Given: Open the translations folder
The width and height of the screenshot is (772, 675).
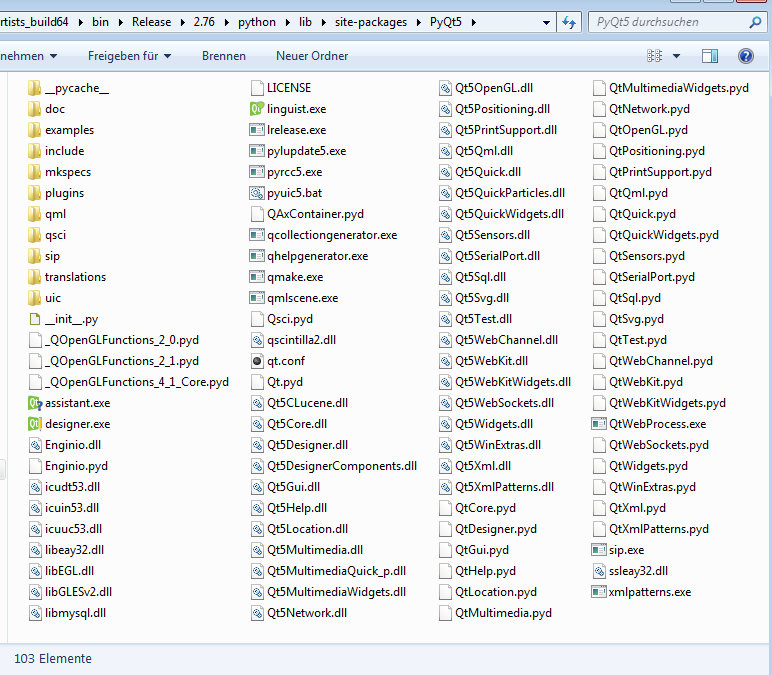Looking at the screenshot, I should coord(74,277).
